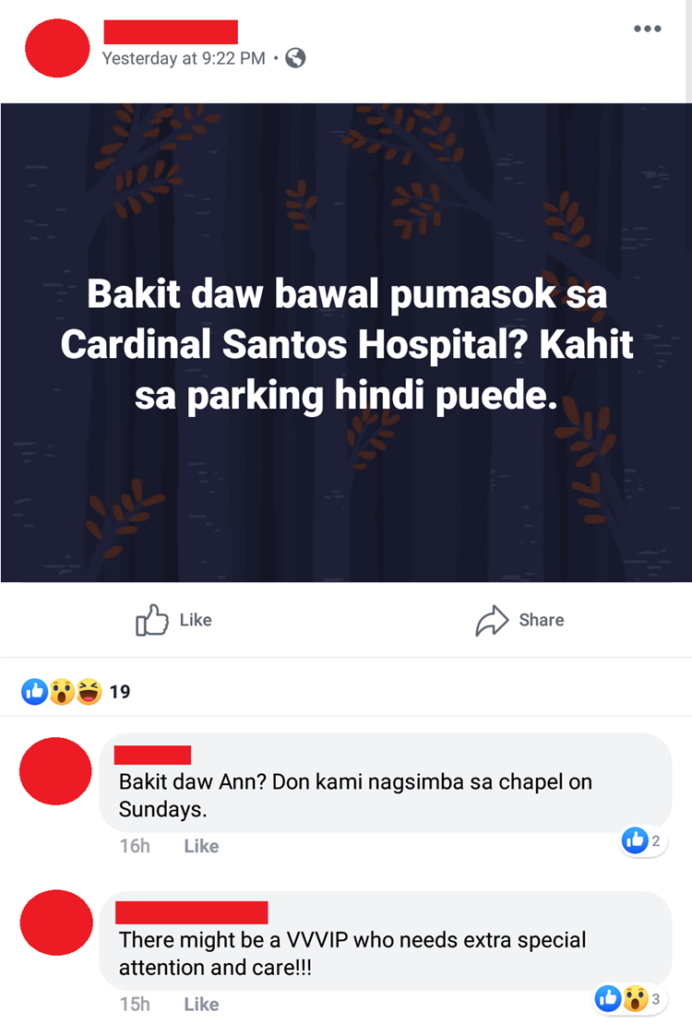The image size is (692, 1024).
Task: Open second commenter's profile picture
Action: 56,922
